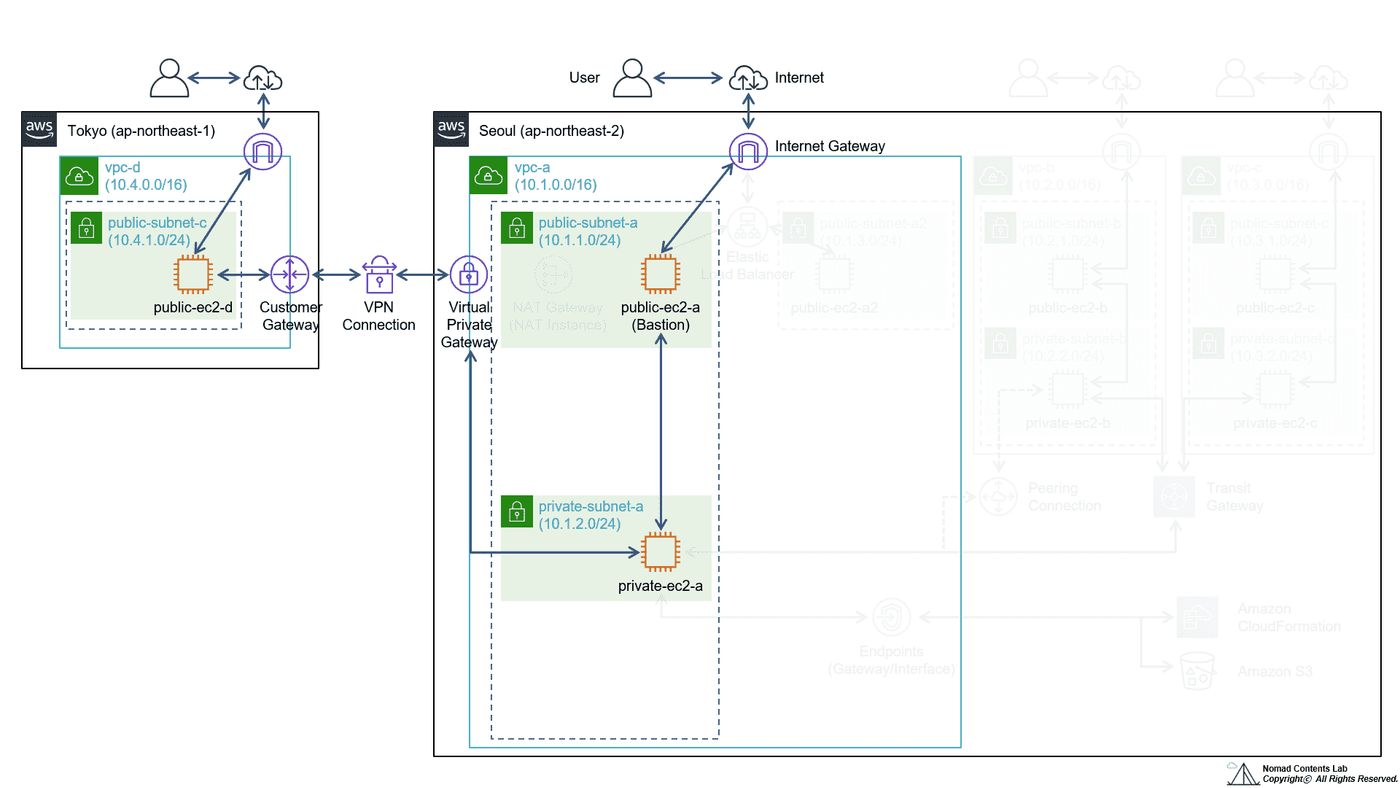Select the private-ec2-a instance icon
The image size is (1400, 788).
659,552
